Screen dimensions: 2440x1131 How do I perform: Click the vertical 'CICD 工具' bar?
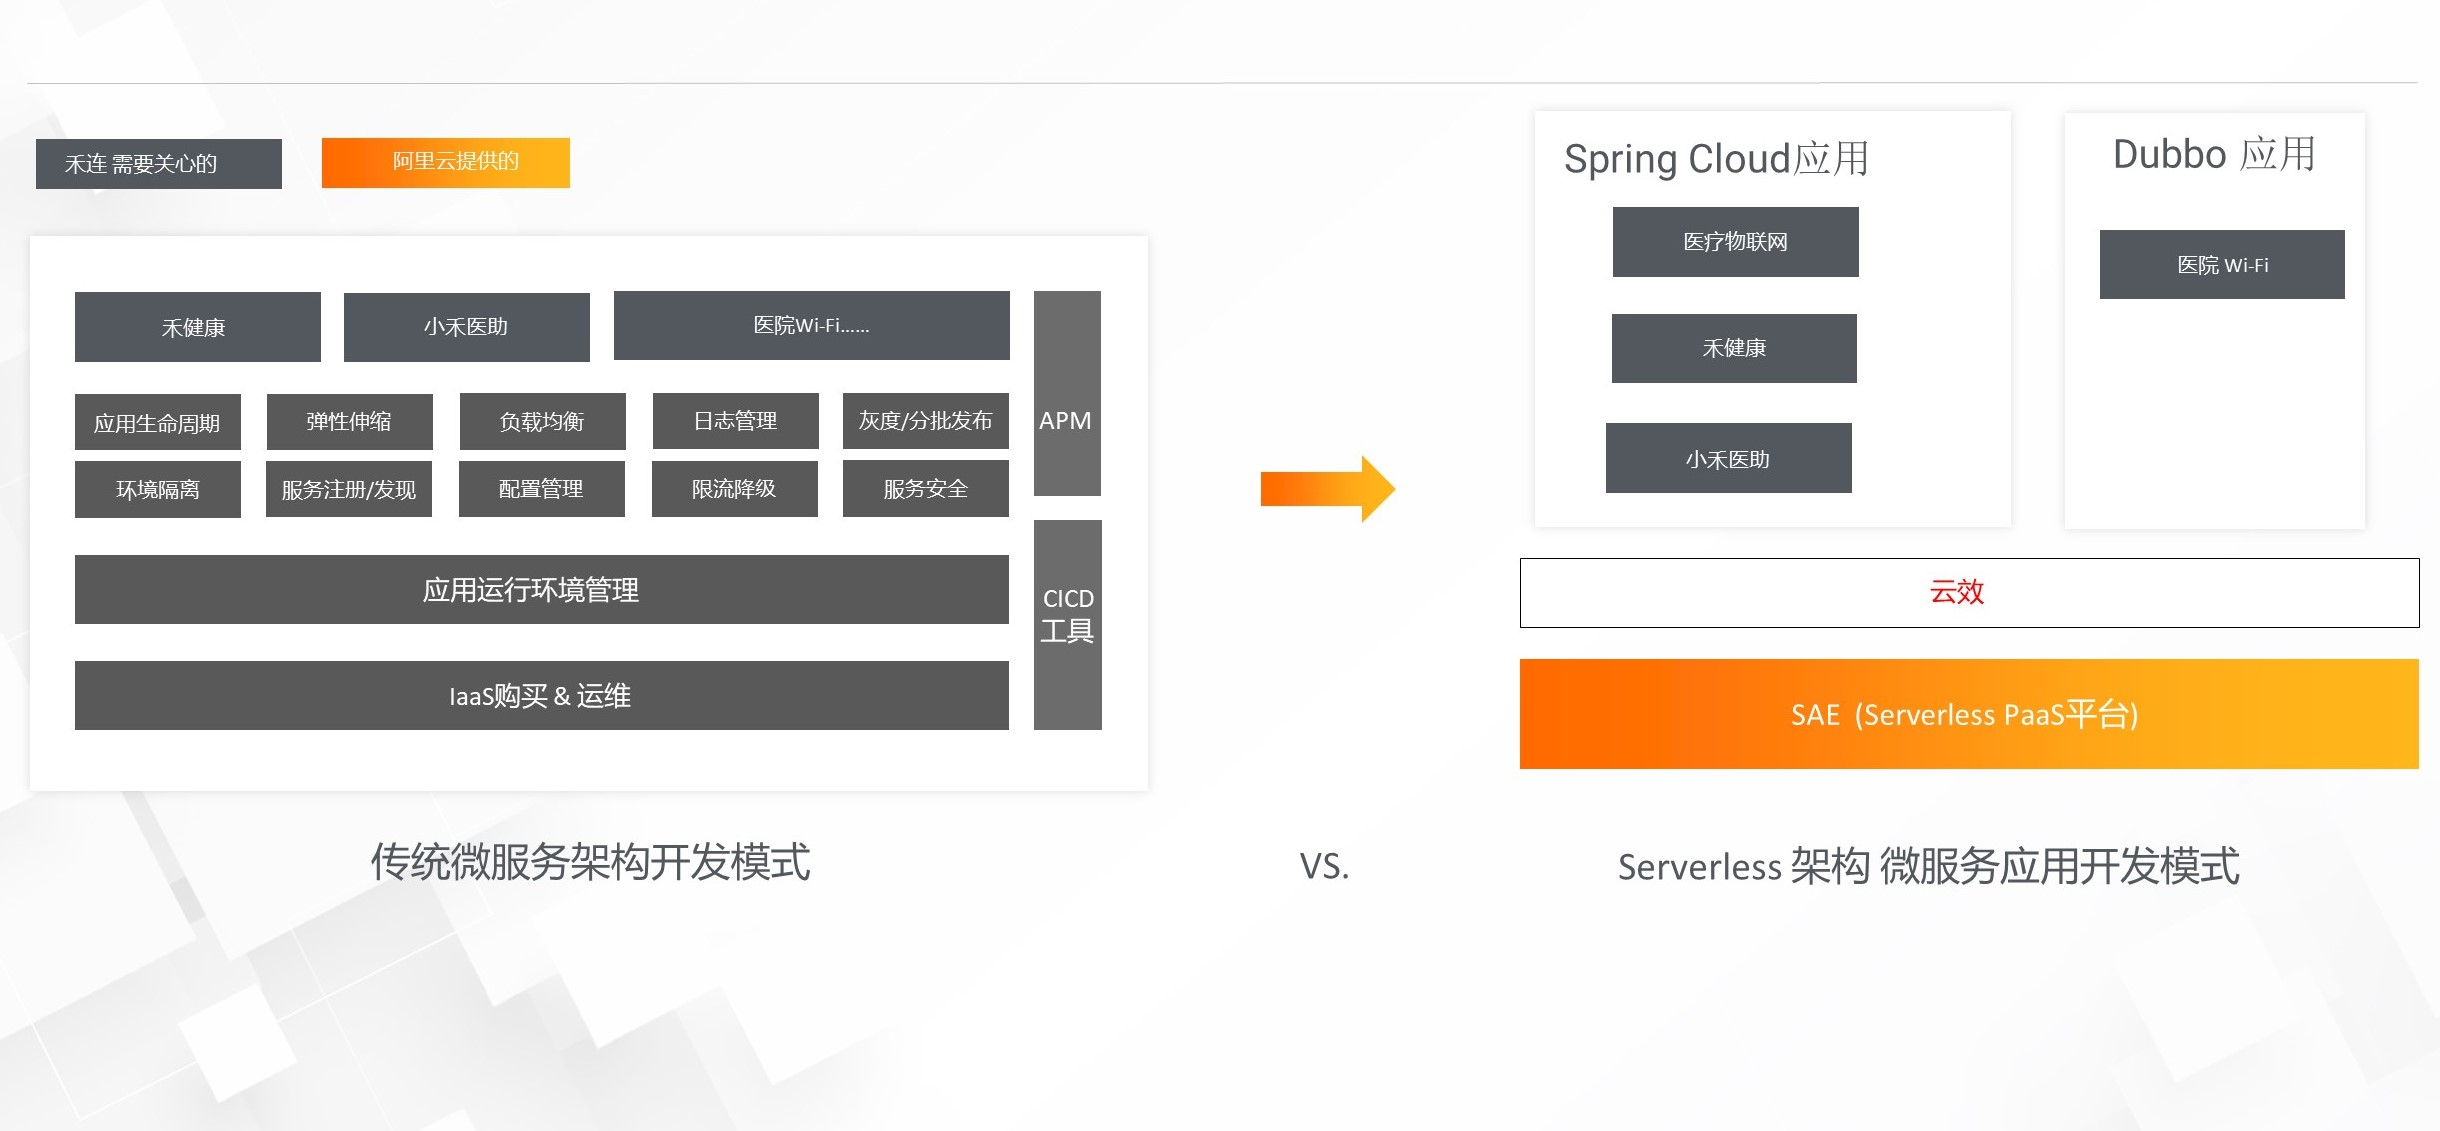coord(1068,625)
